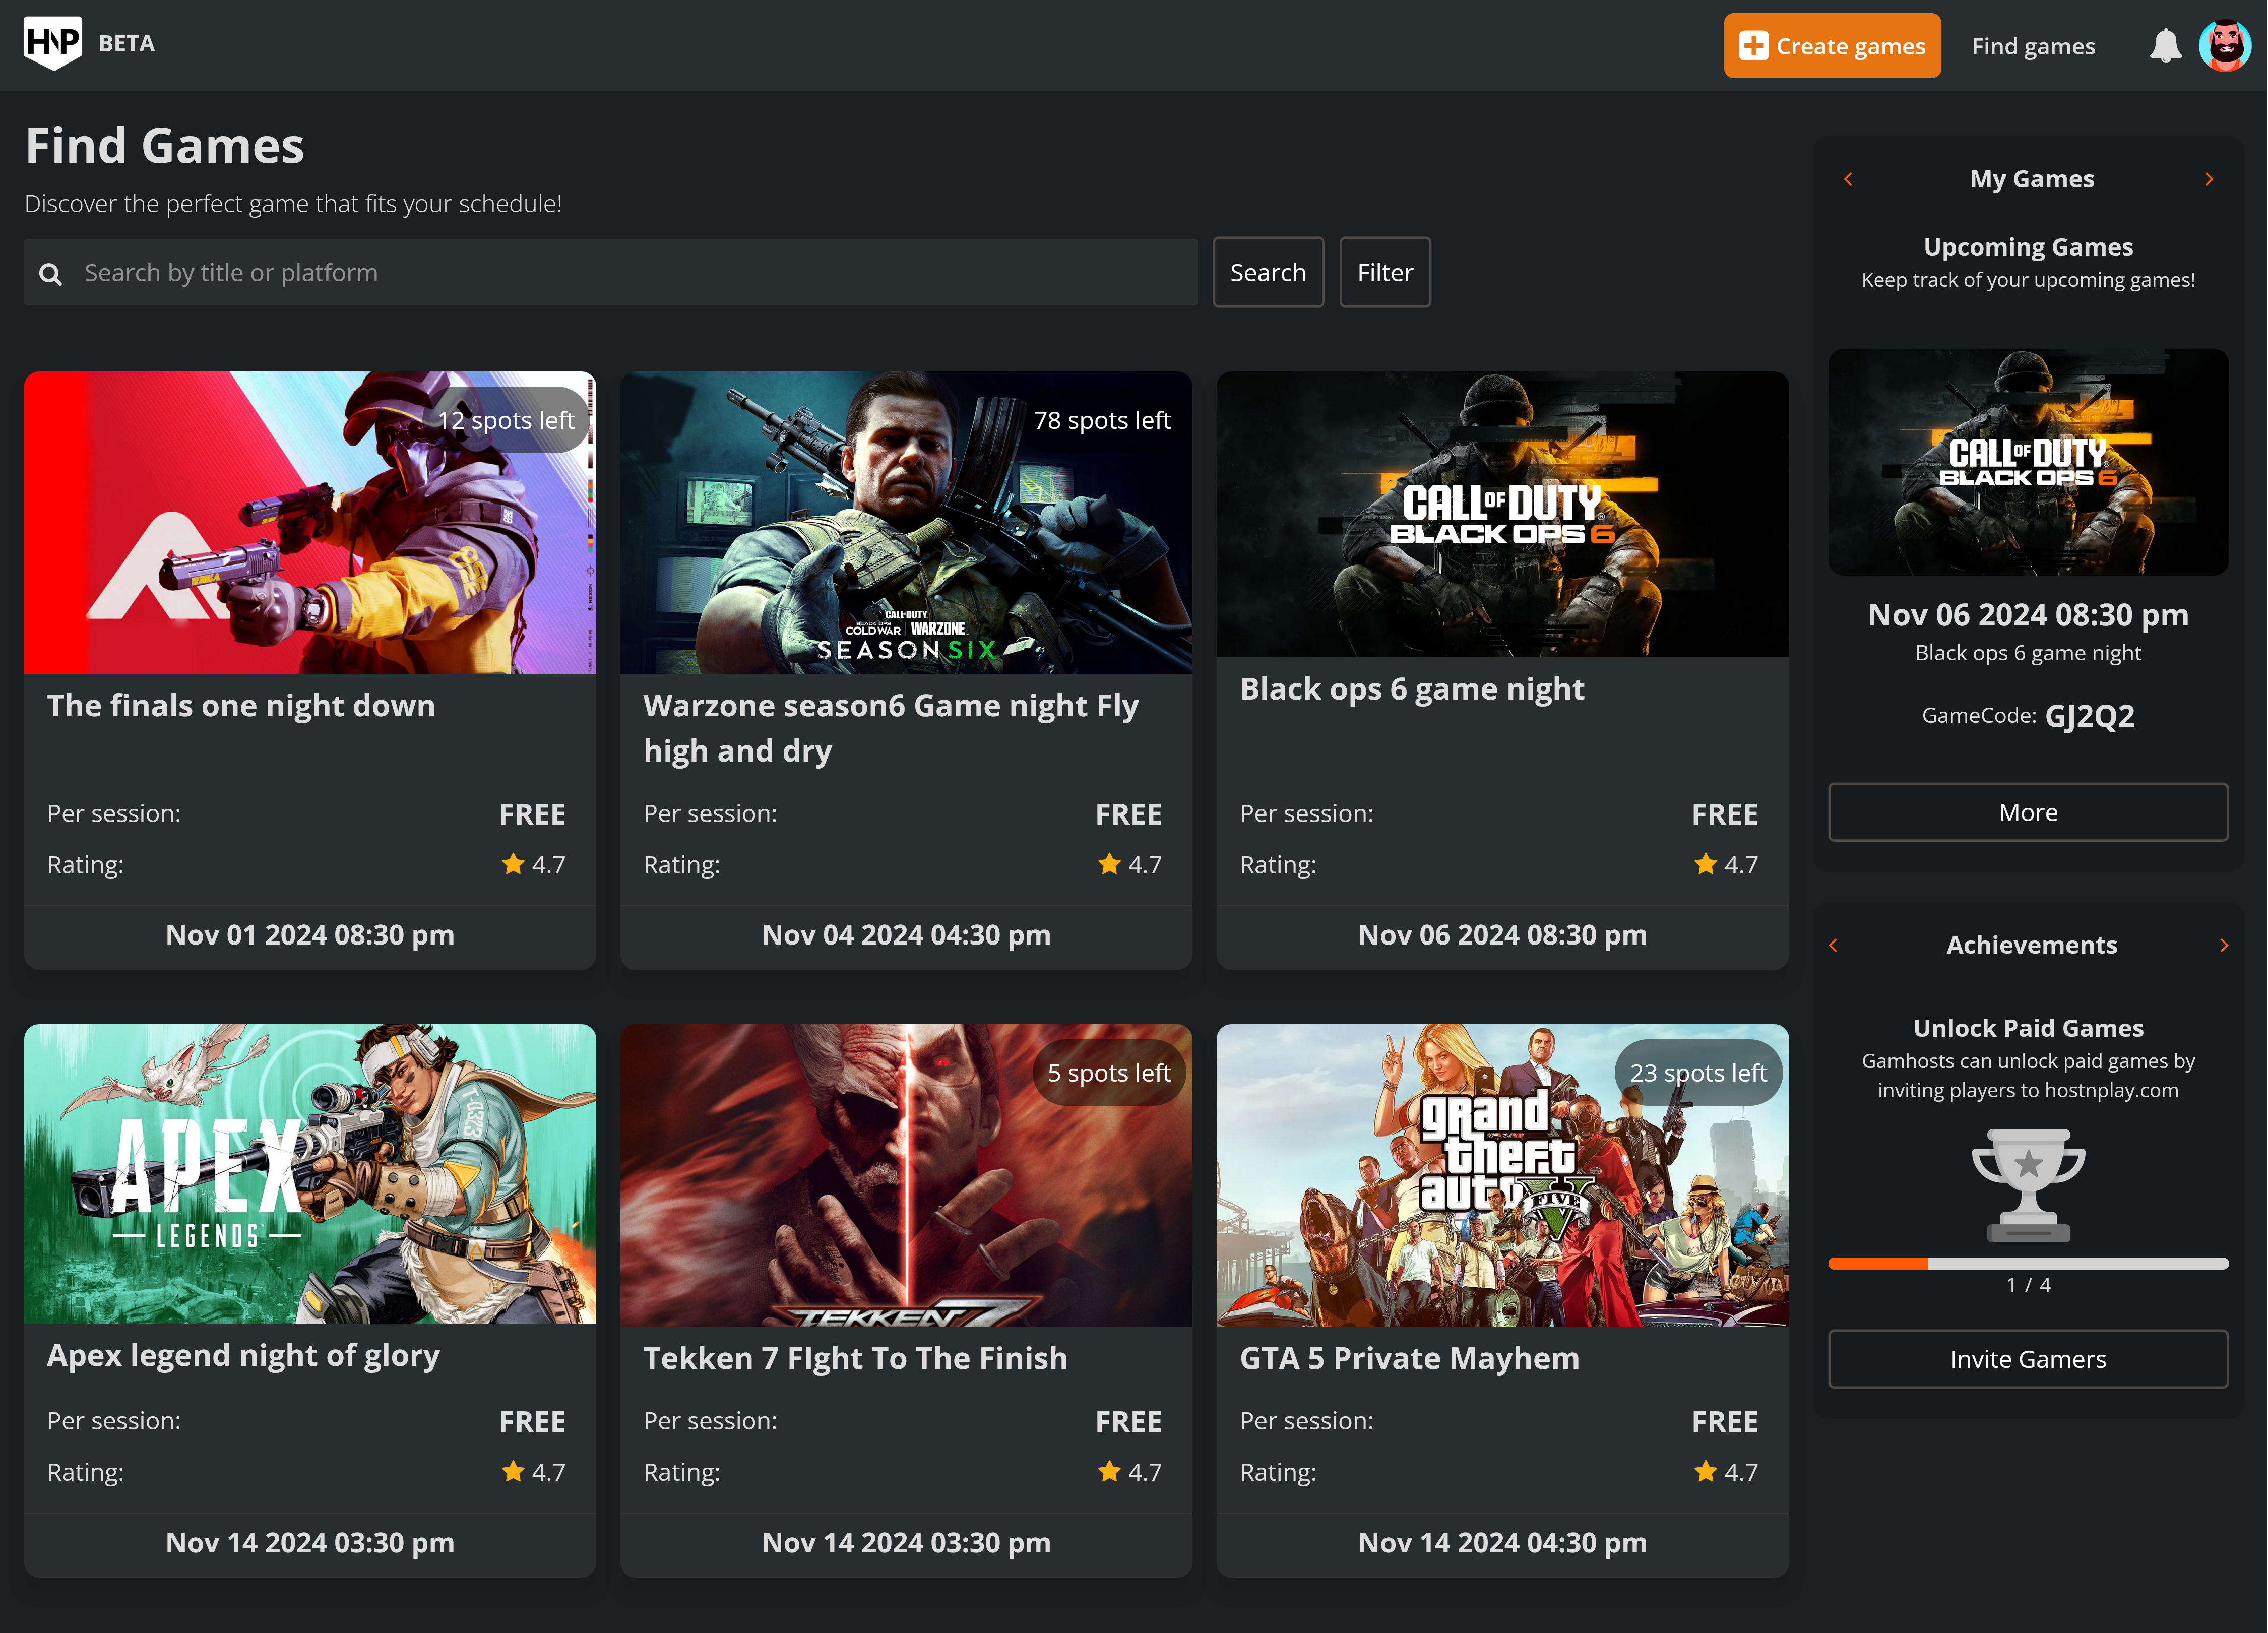
Task: Click star rating on Black ops 6 card
Action: pos(1725,865)
